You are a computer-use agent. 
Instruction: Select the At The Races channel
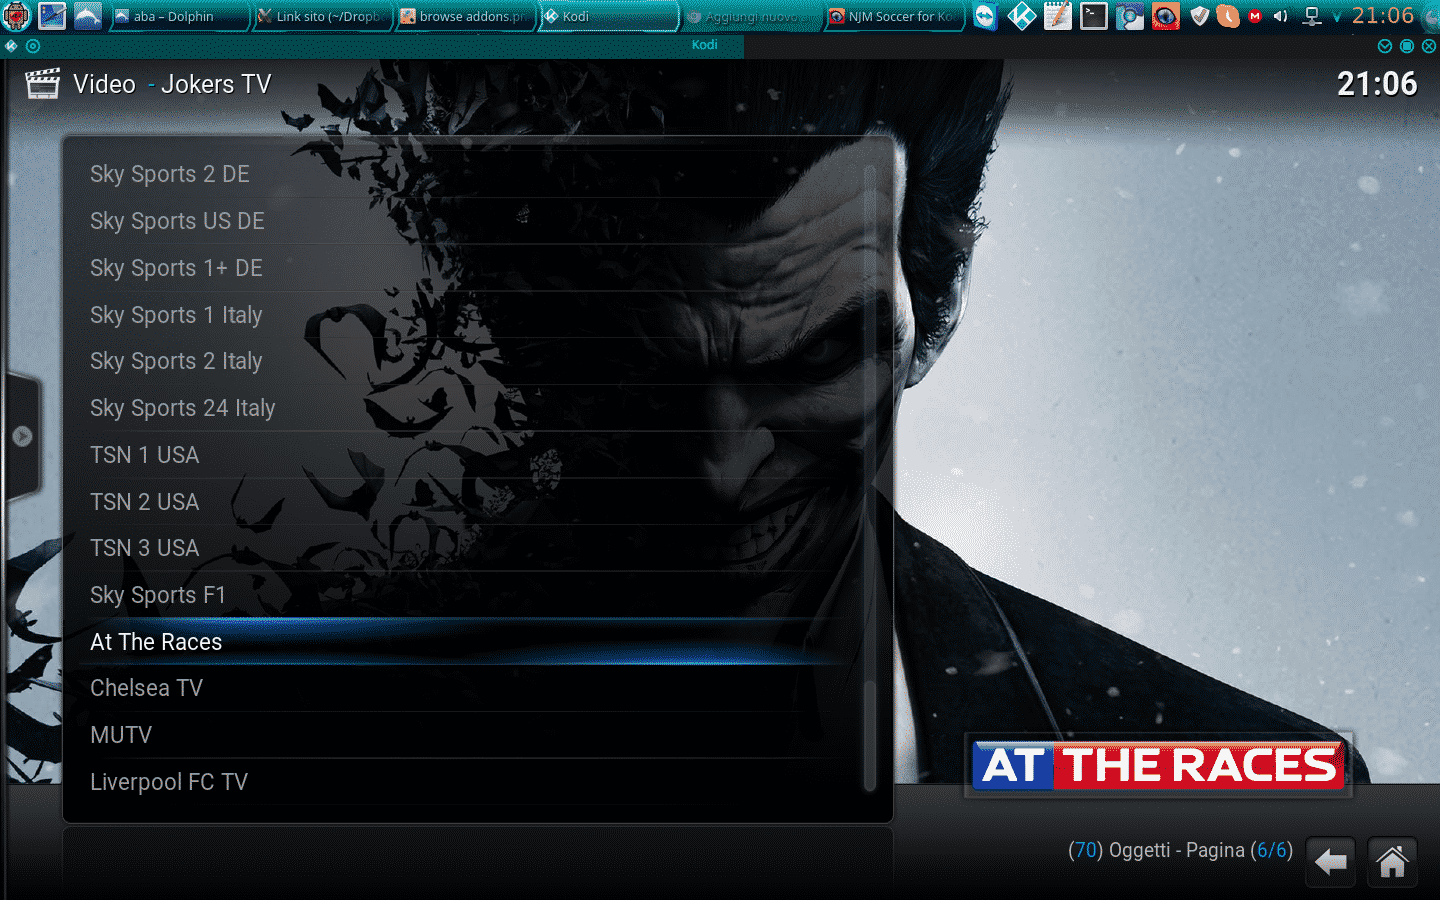tap(156, 642)
